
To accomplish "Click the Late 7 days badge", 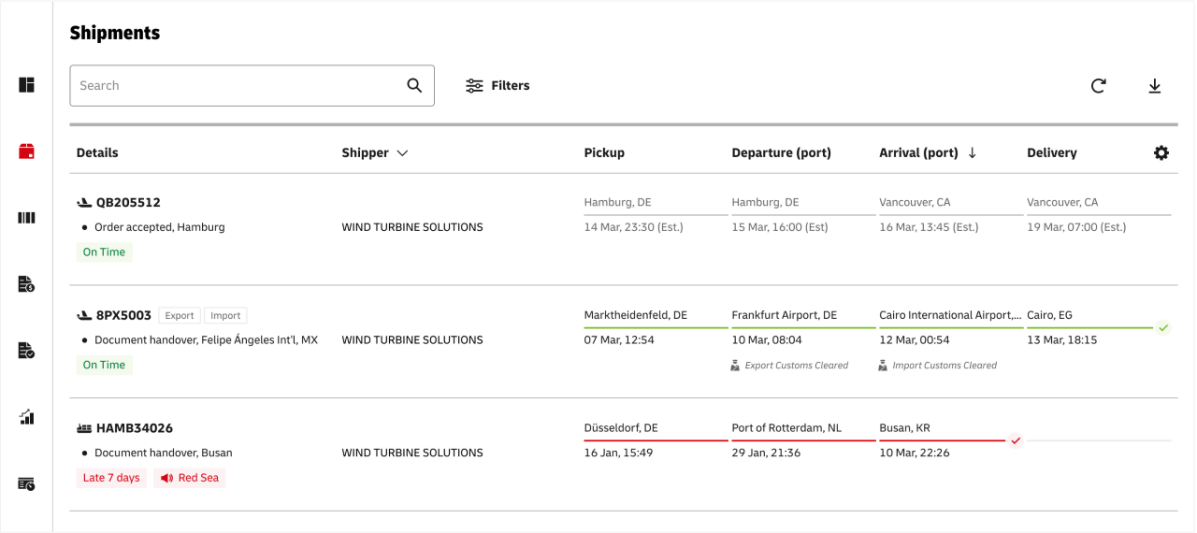I will click(x=111, y=478).
